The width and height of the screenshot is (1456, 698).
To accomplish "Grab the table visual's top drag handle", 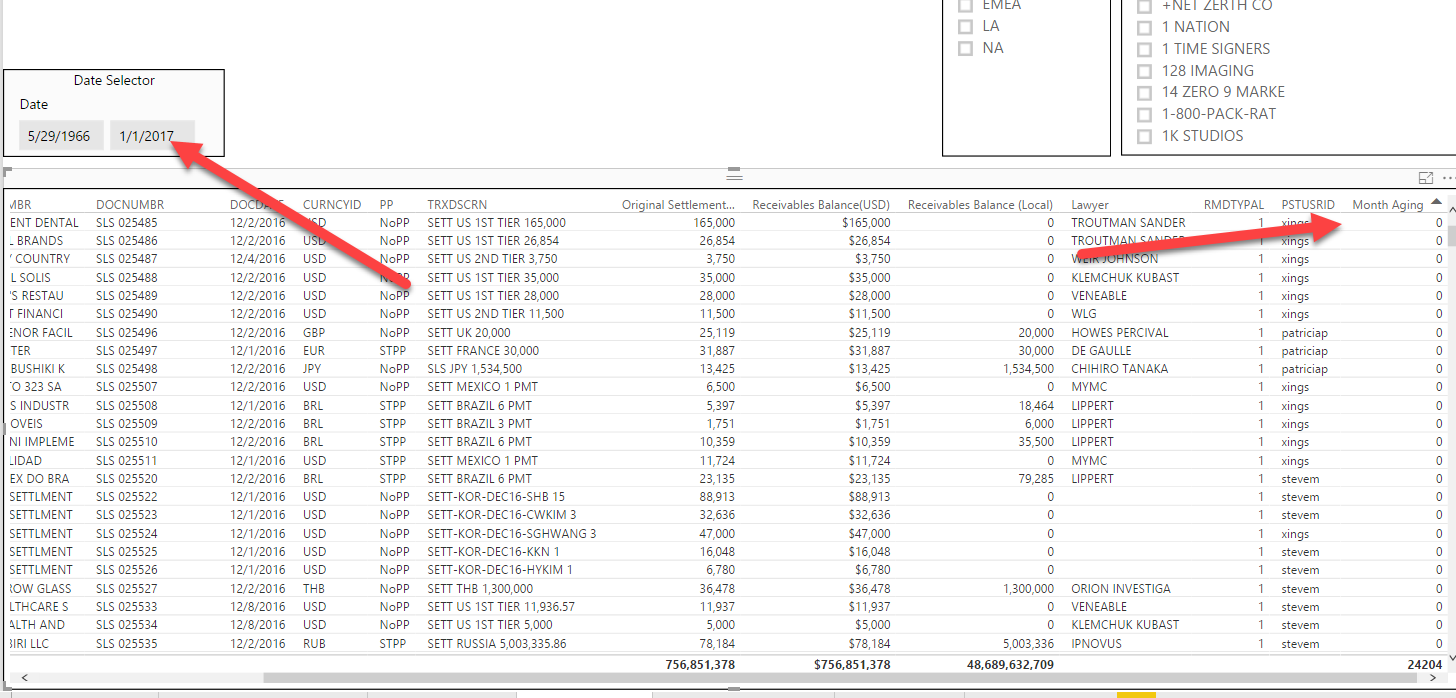I will (x=734, y=174).
